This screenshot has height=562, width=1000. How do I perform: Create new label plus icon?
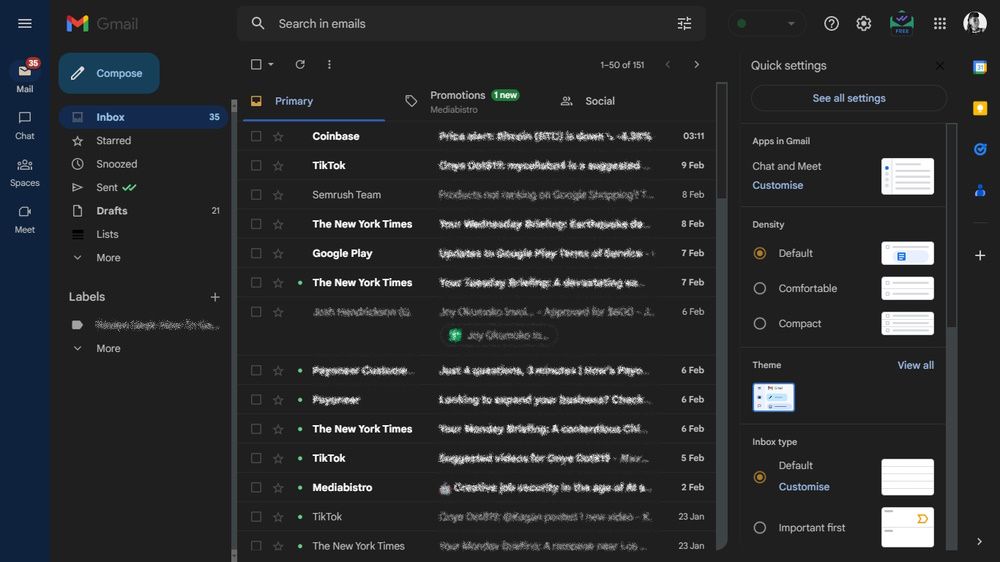pos(215,297)
